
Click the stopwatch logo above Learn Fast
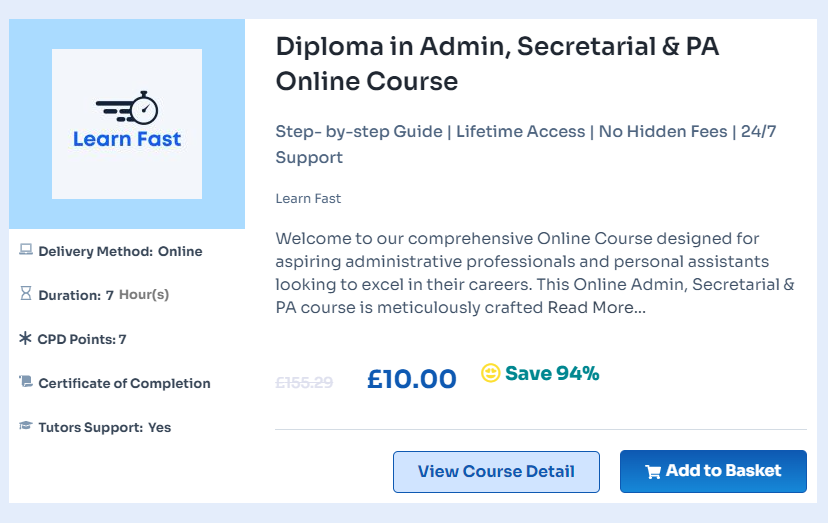point(127,108)
